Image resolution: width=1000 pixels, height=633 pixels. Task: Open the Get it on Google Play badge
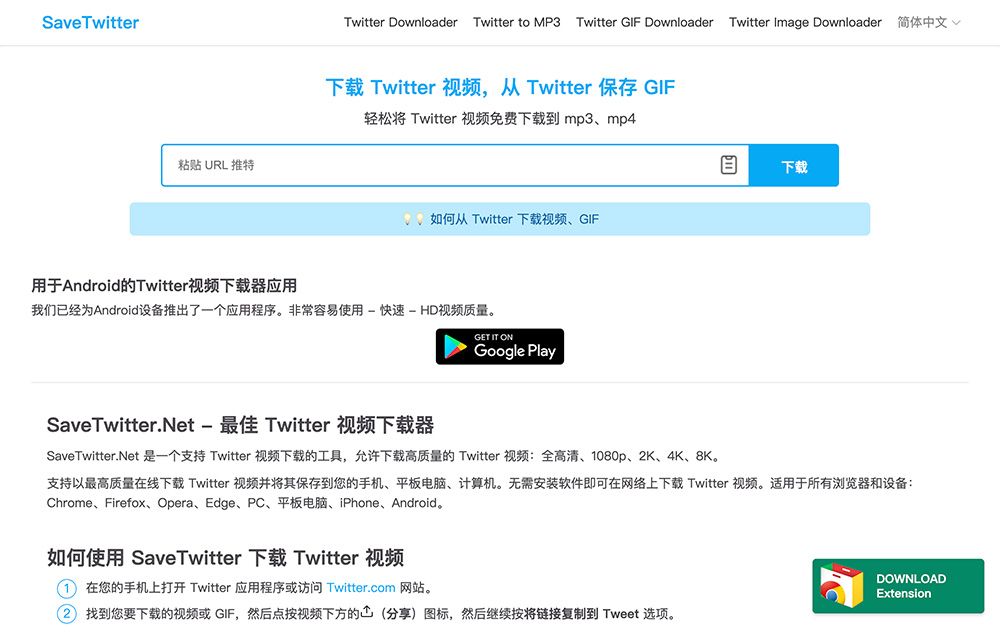(x=500, y=347)
